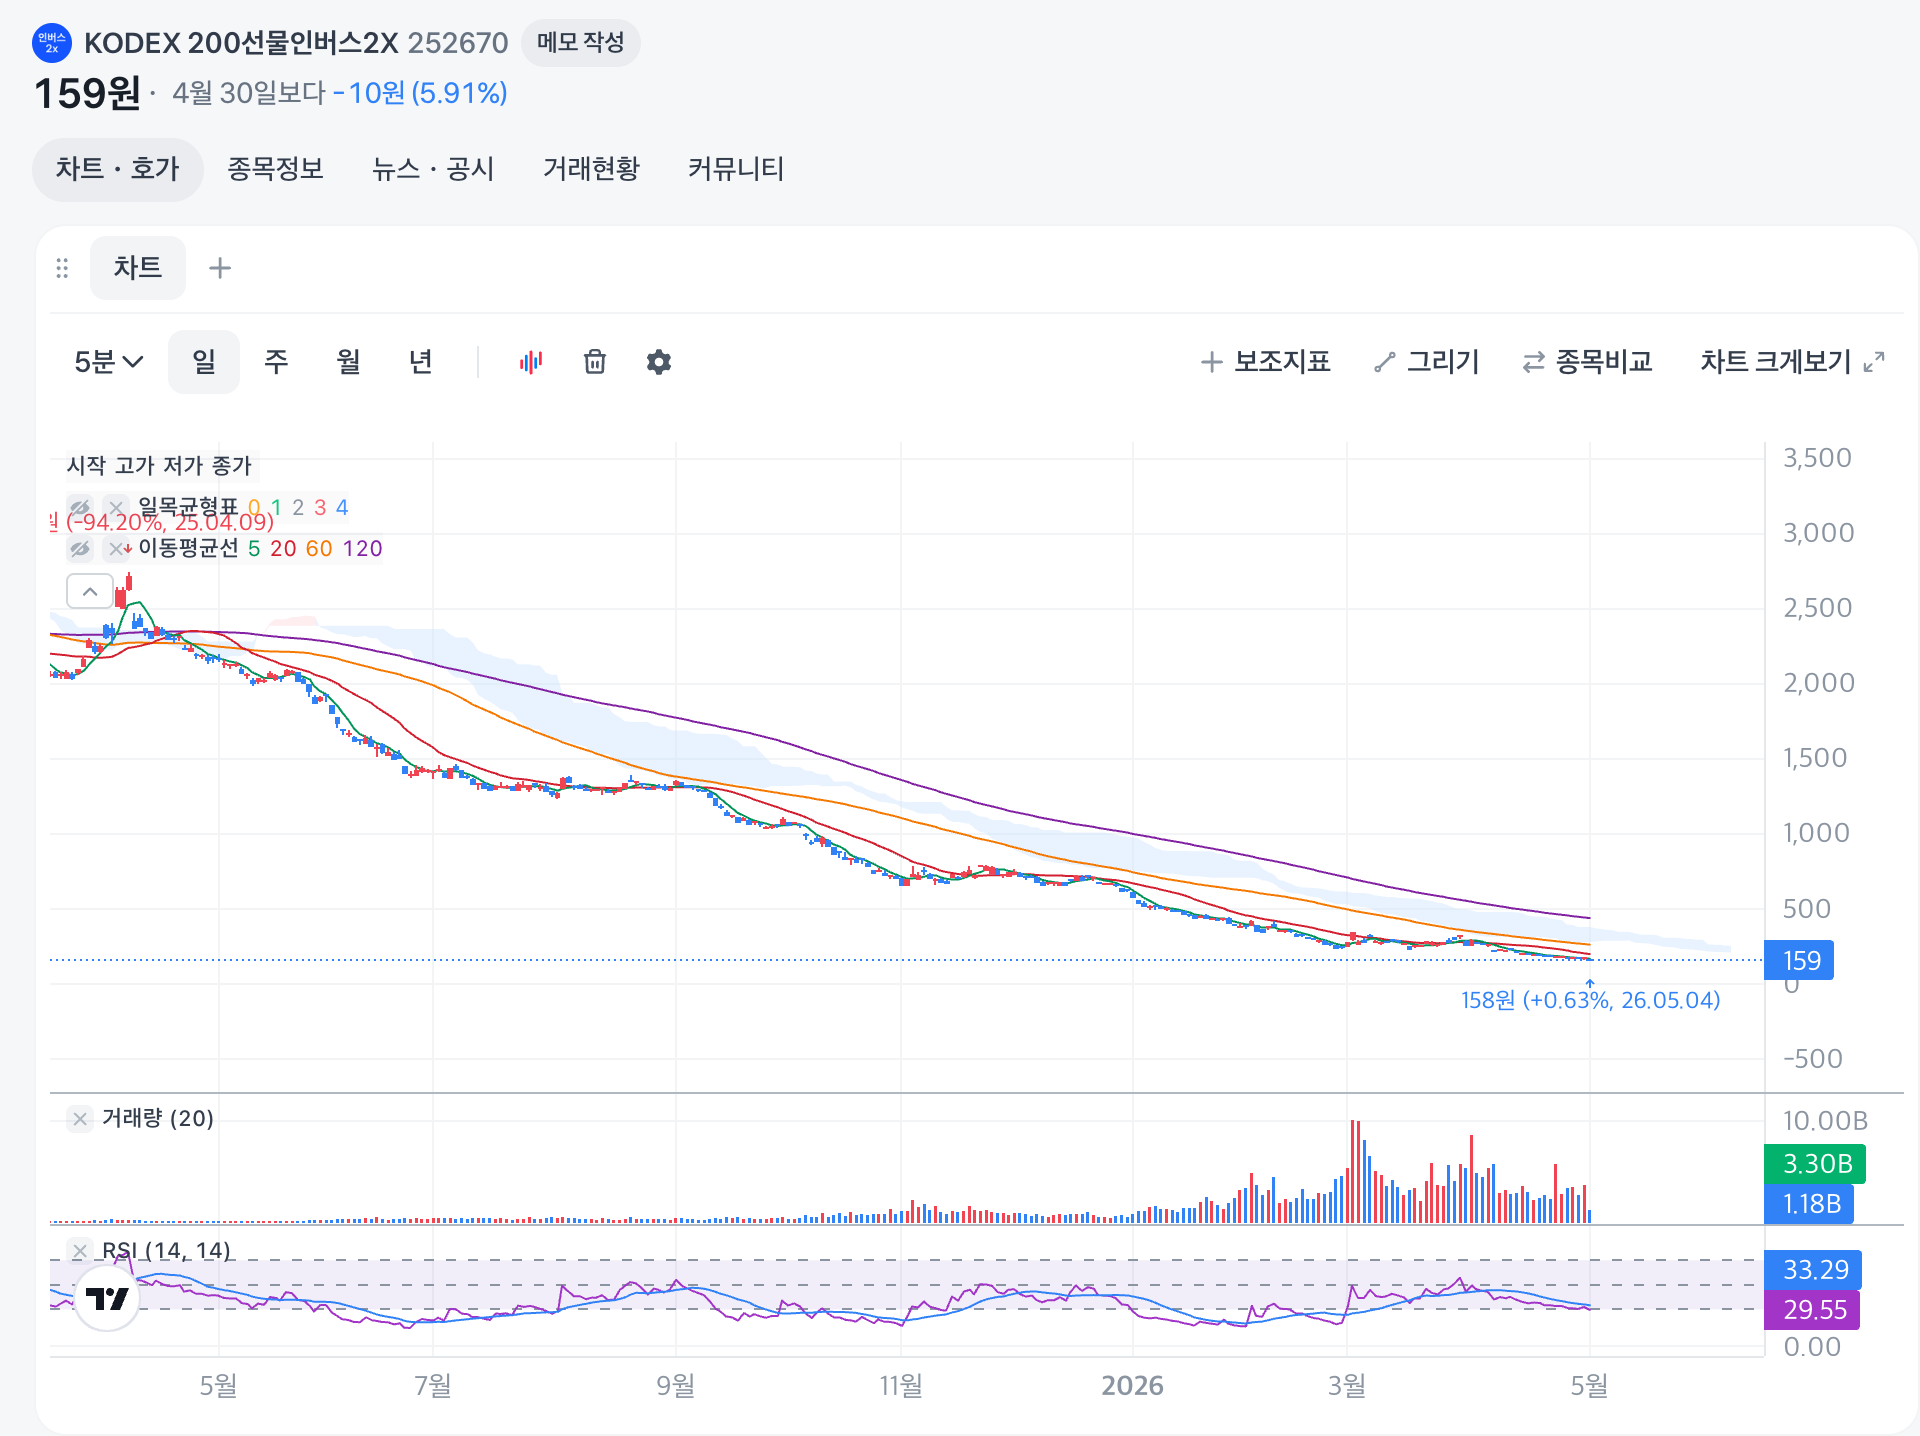The image size is (1920, 1436).
Task: Open the 뉴스·공시 tab
Action: tap(433, 169)
